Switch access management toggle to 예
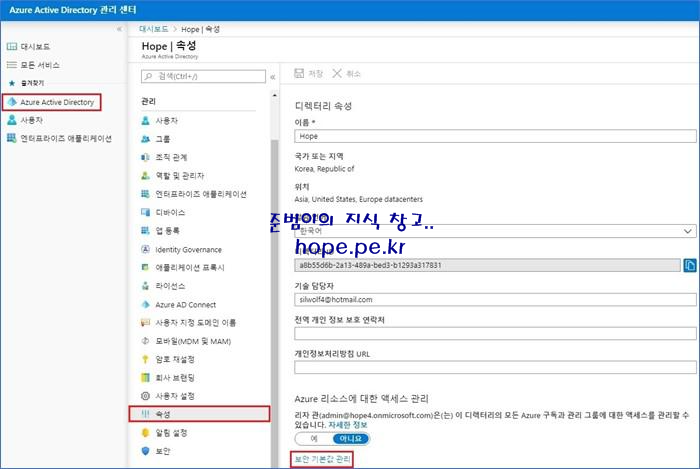This screenshot has width=700, height=469. 314,439
